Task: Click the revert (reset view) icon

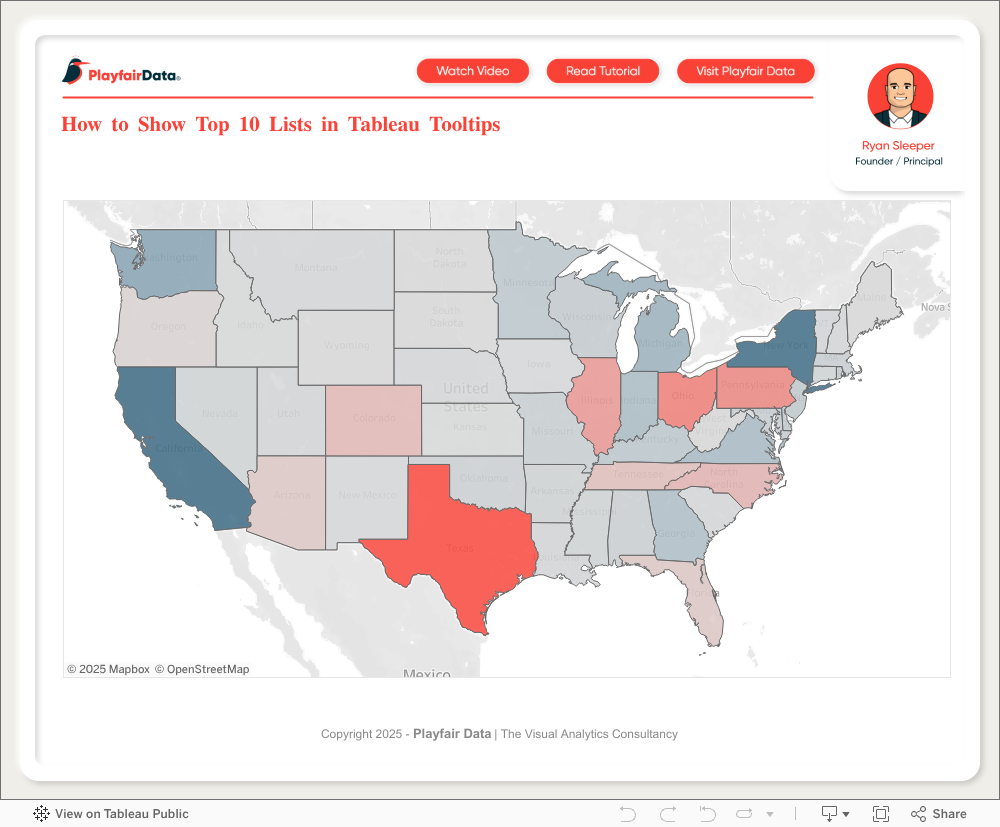Action: pyautogui.click(x=707, y=814)
